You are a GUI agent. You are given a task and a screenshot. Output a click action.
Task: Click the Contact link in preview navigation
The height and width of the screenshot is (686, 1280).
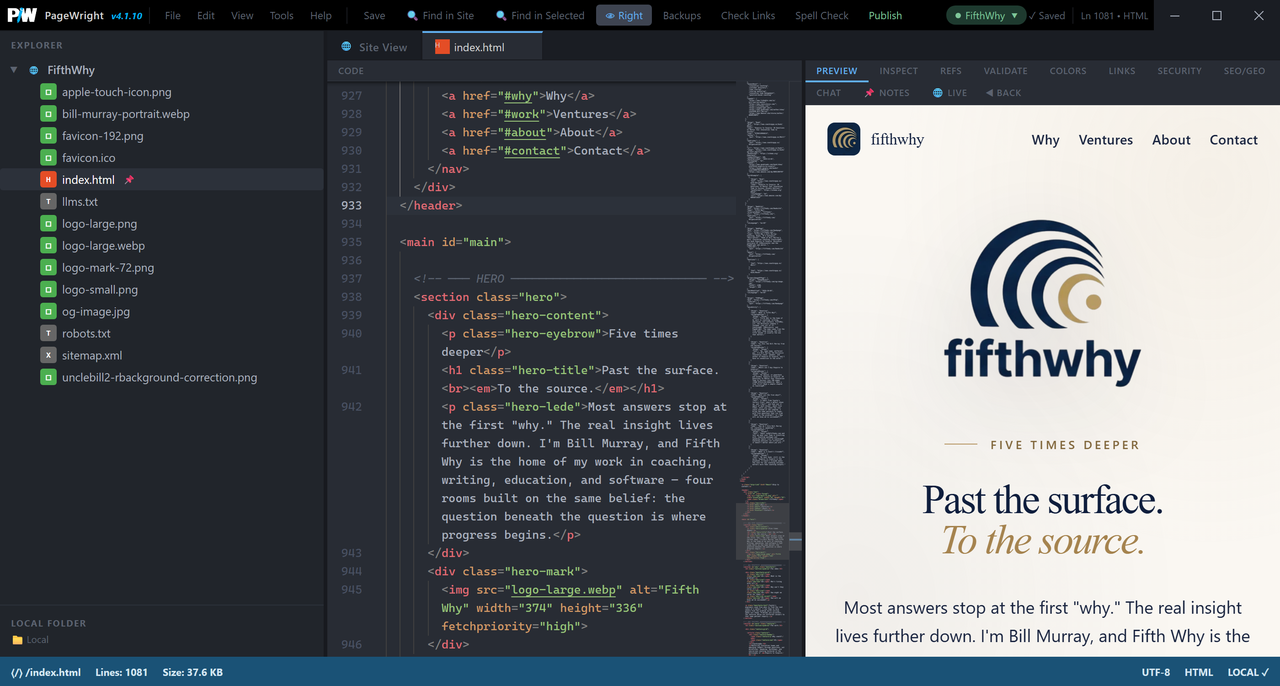pos(1234,140)
